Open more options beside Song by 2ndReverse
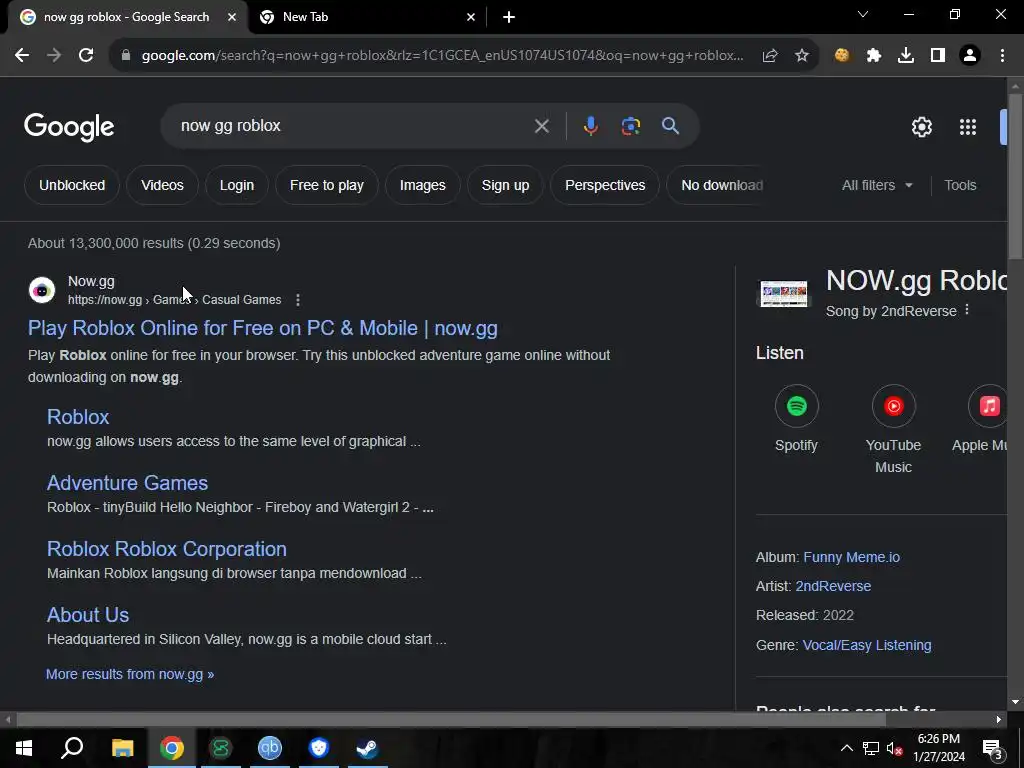This screenshot has width=1024, height=768. [967, 310]
